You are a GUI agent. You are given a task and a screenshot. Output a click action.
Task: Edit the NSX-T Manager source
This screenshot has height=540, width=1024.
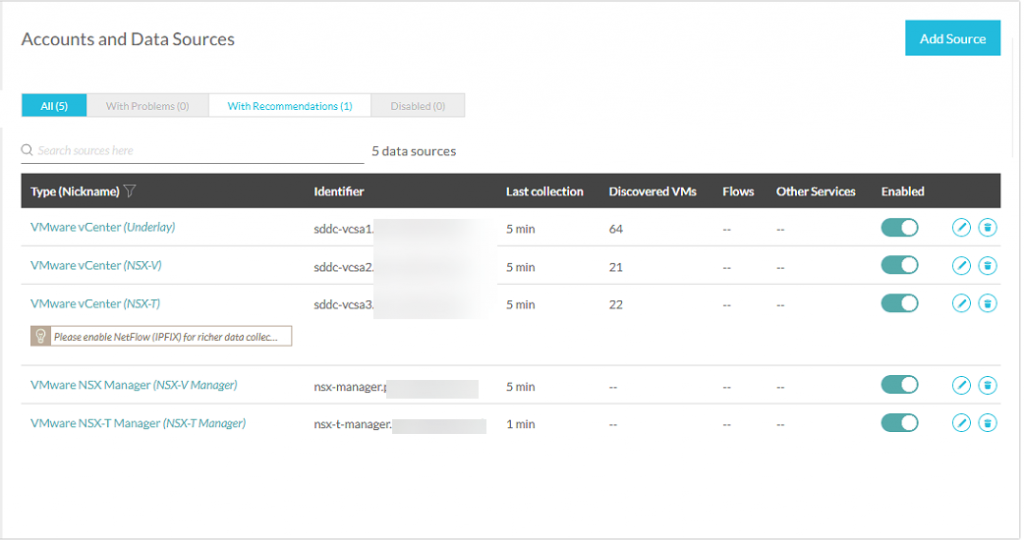961,423
